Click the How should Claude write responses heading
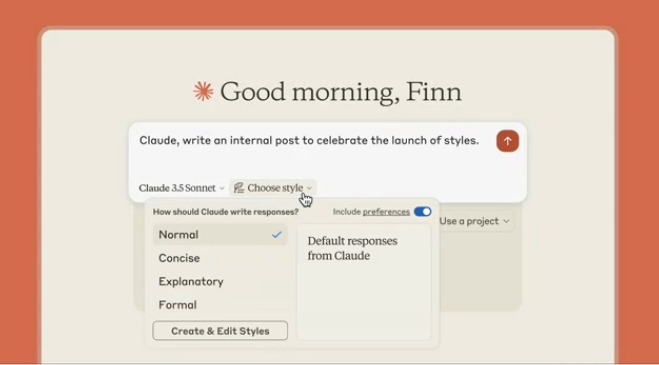Screen dimensions: 659x365 click(226, 212)
